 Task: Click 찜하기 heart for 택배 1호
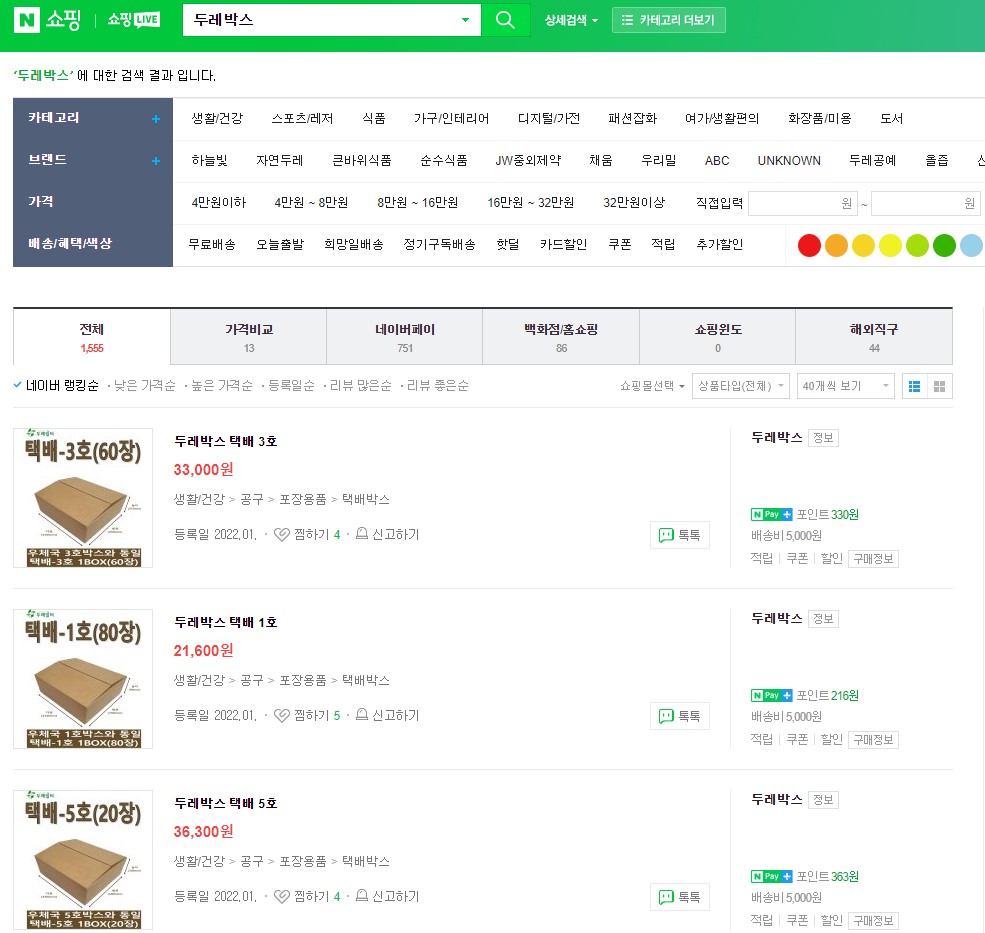pyautogui.click(x=282, y=716)
